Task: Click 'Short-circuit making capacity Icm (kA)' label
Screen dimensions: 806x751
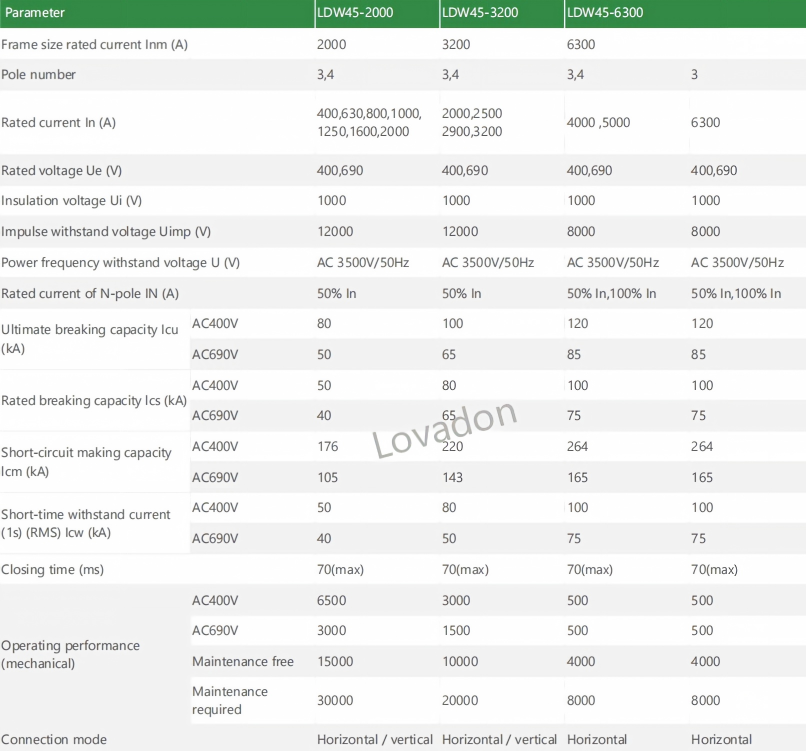Action: tap(86, 462)
